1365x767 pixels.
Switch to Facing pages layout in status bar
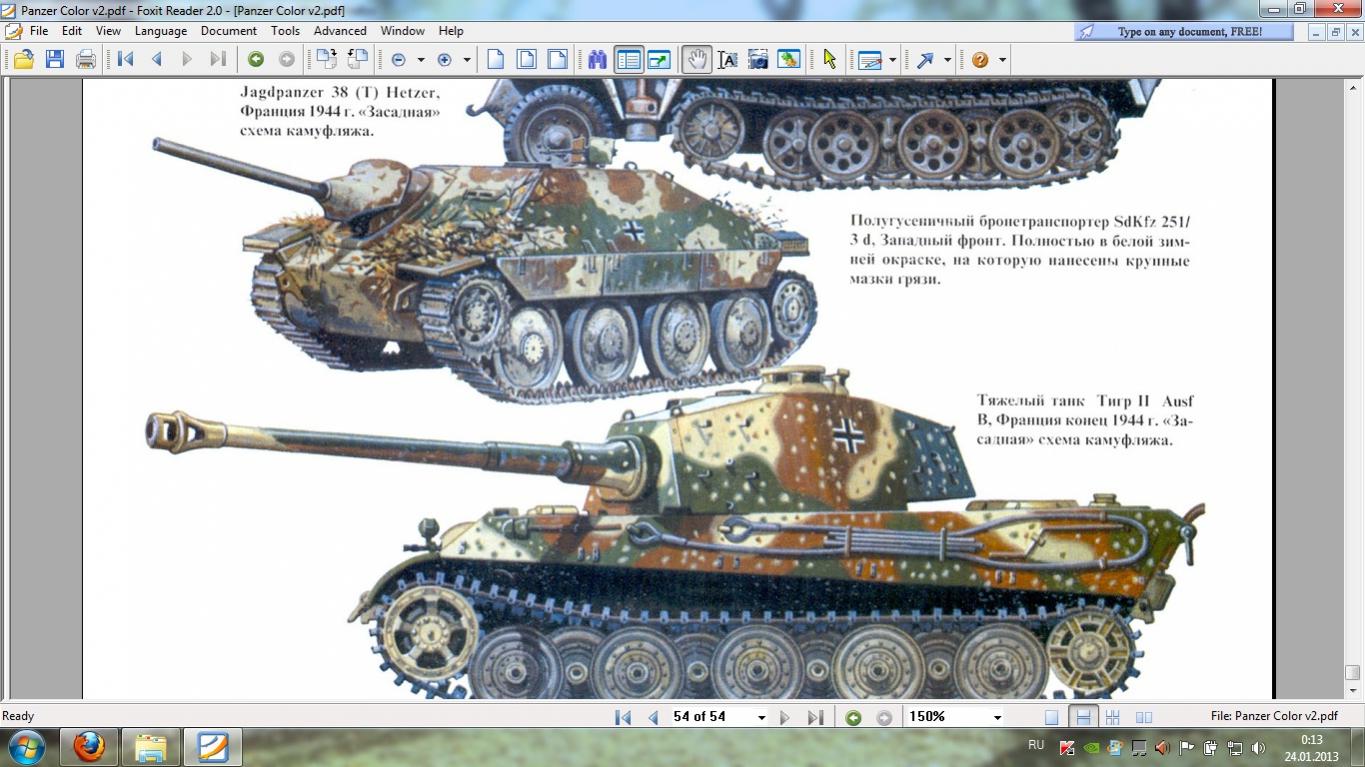(x=1144, y=717)
